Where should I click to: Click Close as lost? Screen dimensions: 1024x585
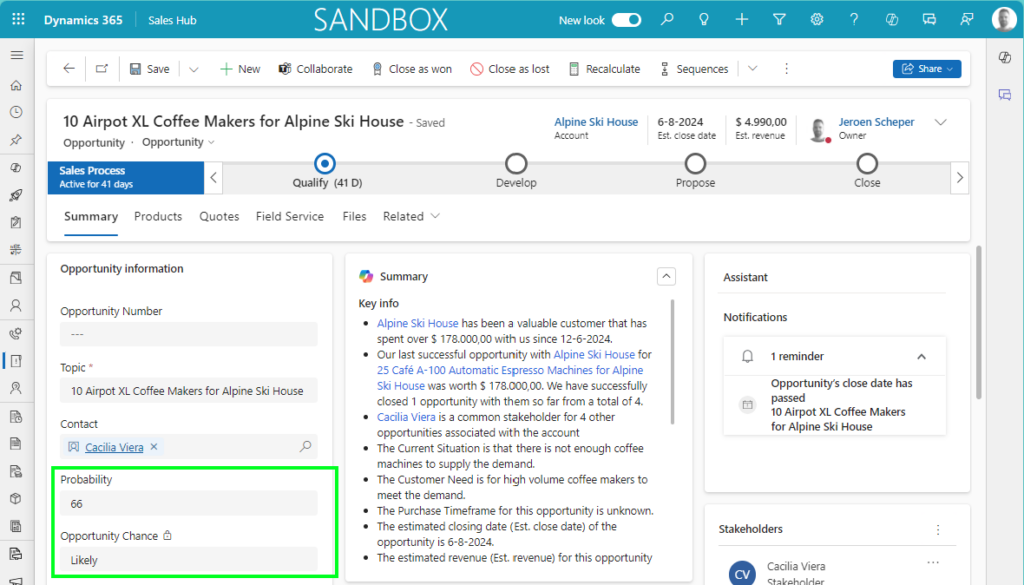coord(510,69)
